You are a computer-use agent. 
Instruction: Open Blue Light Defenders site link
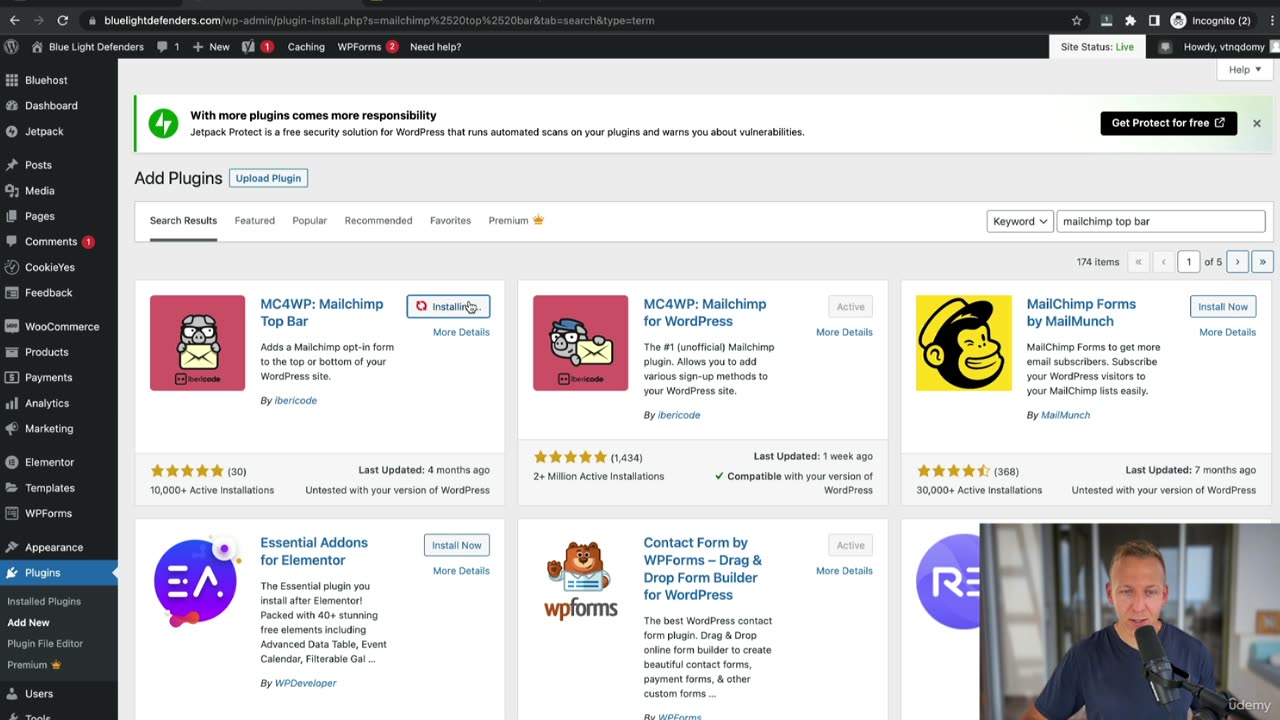tap(88, 46)
